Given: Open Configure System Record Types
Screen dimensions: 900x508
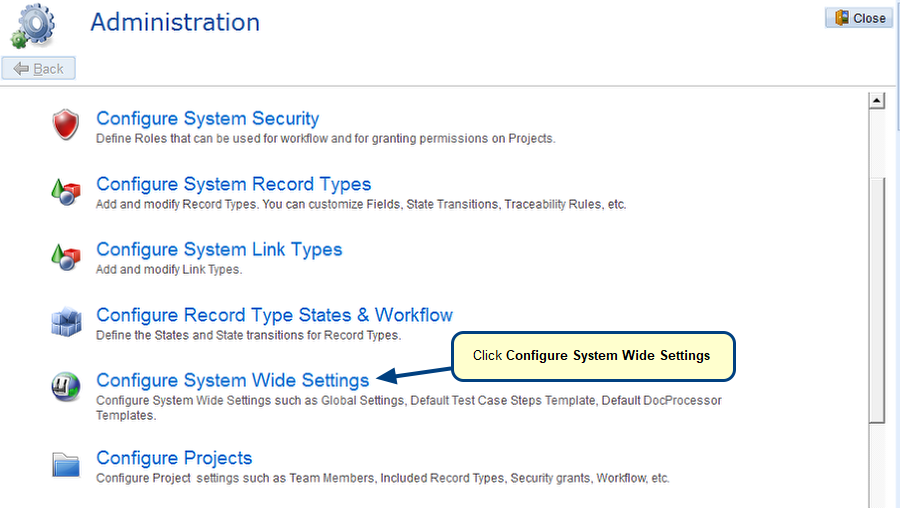Looking at the screenshot, I should click(x=233, y=184).
